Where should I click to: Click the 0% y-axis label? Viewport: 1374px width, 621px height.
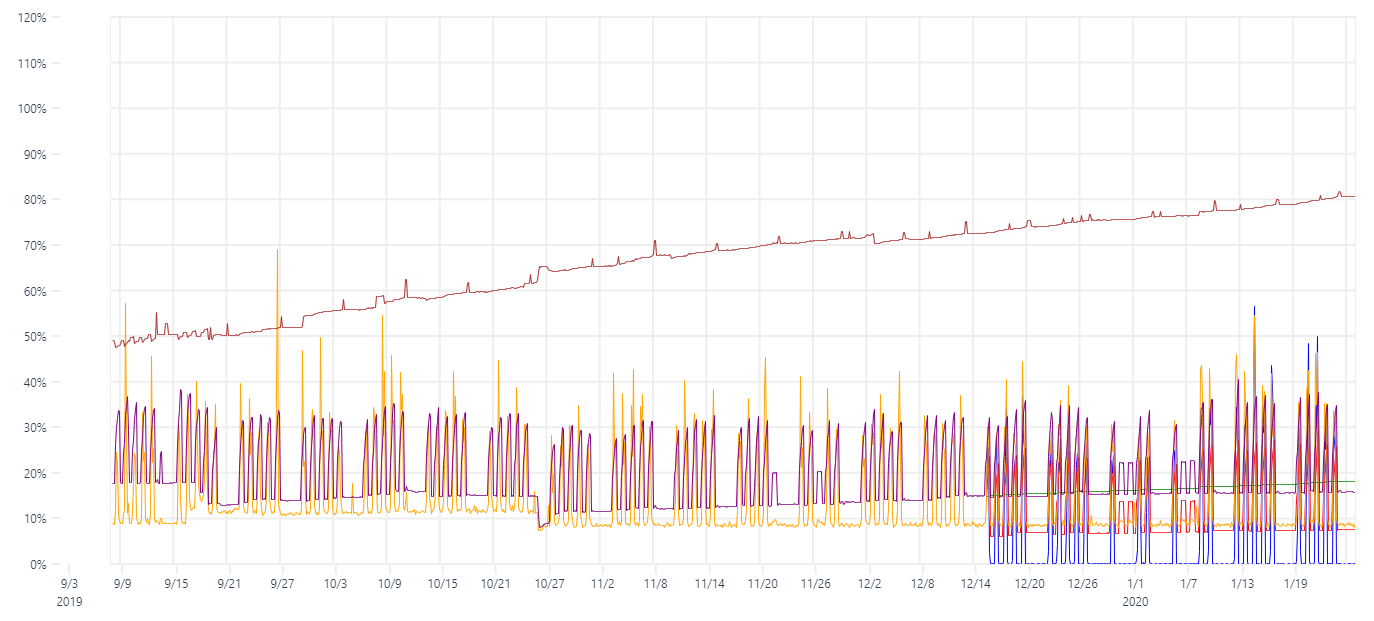coord(36,563)
